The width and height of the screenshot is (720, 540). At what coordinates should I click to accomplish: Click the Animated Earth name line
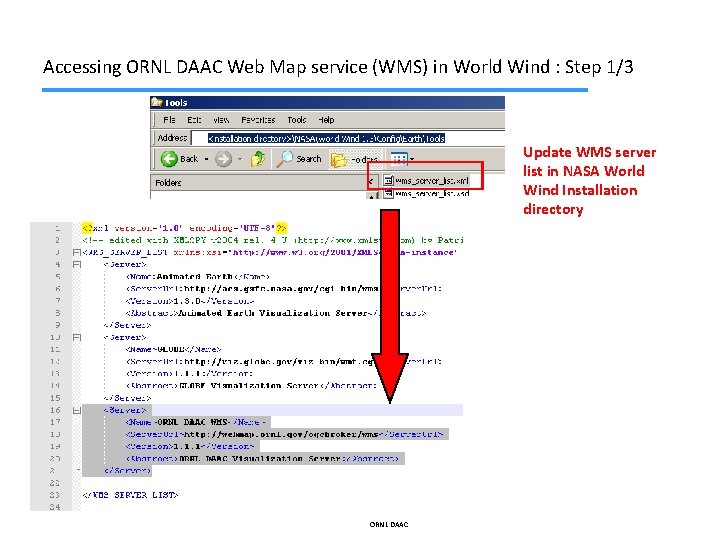[197, 276]
